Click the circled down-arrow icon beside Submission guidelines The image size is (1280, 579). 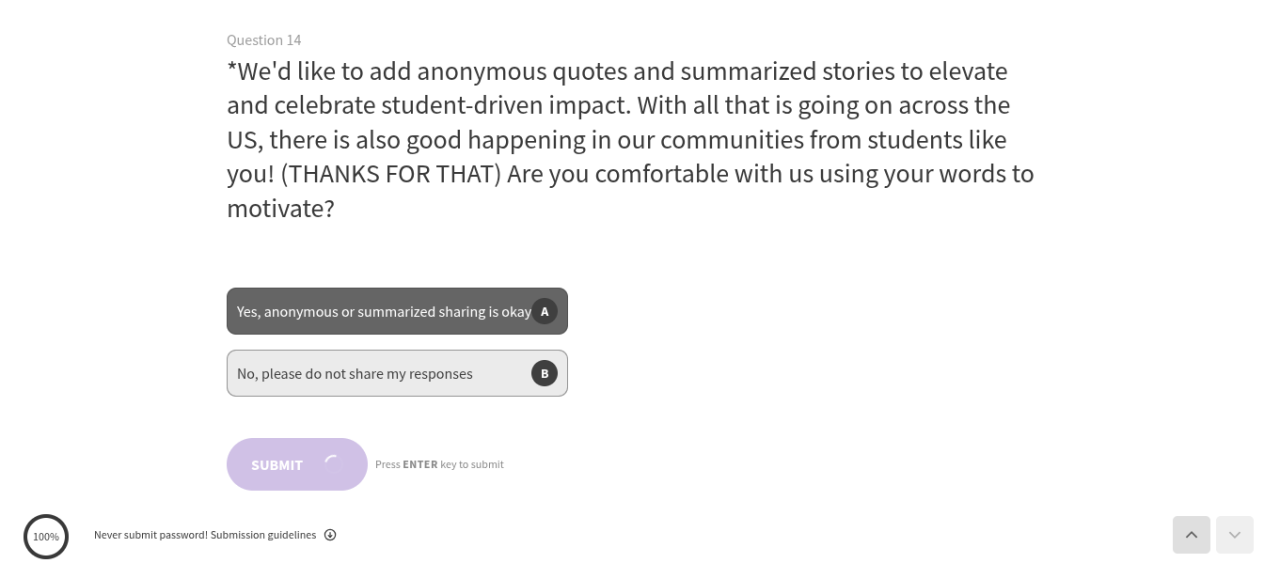(330, 535)
